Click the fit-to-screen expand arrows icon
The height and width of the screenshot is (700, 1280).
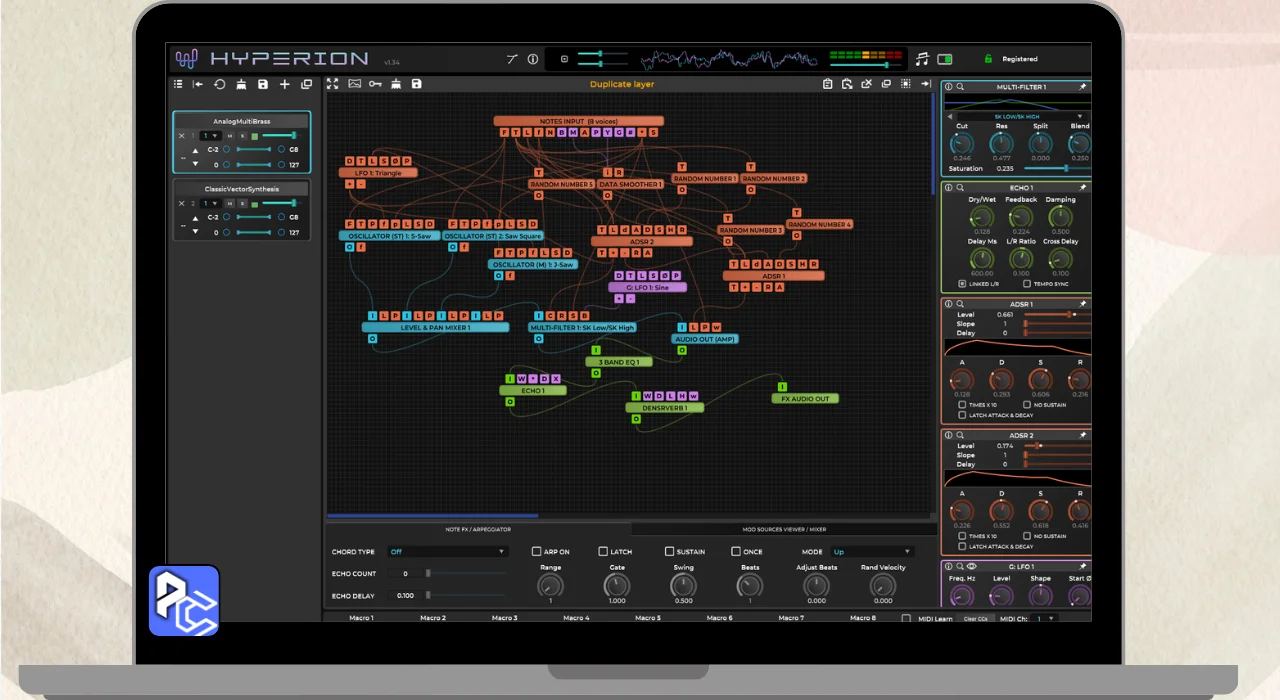pos(333,84)
